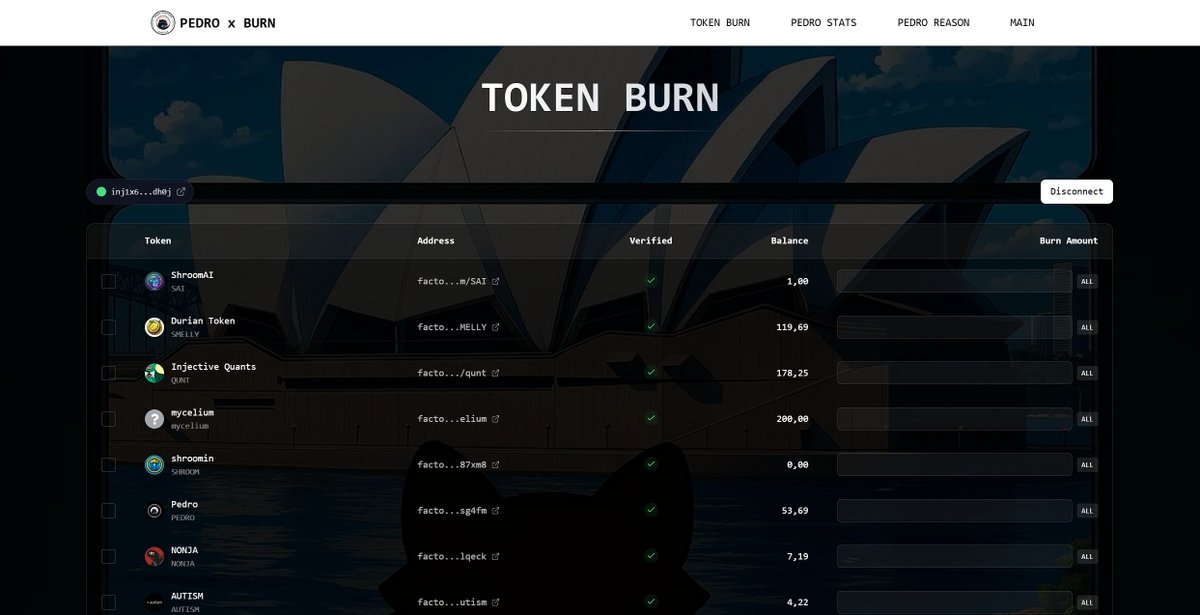1200x615 pixels.
Task: Click the AUTISM token icon
Action: pyautogui.click(x=154, y=602)
